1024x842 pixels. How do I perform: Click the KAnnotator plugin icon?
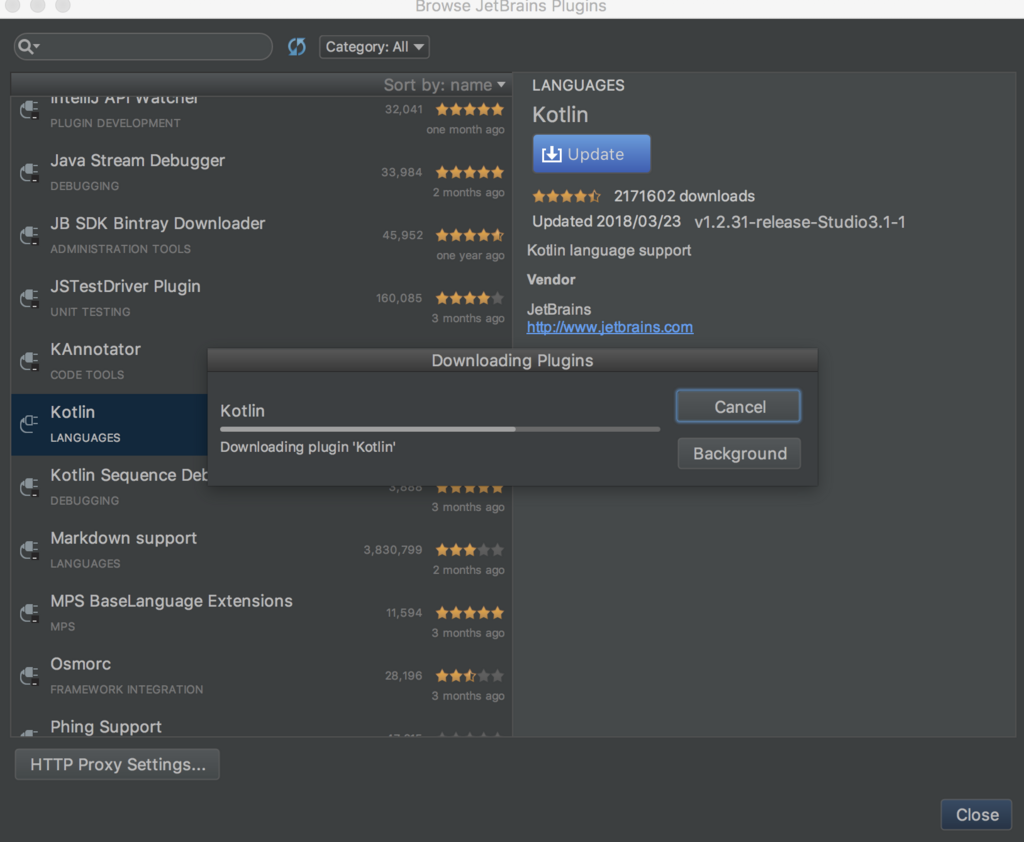click(x=29, y=362)
